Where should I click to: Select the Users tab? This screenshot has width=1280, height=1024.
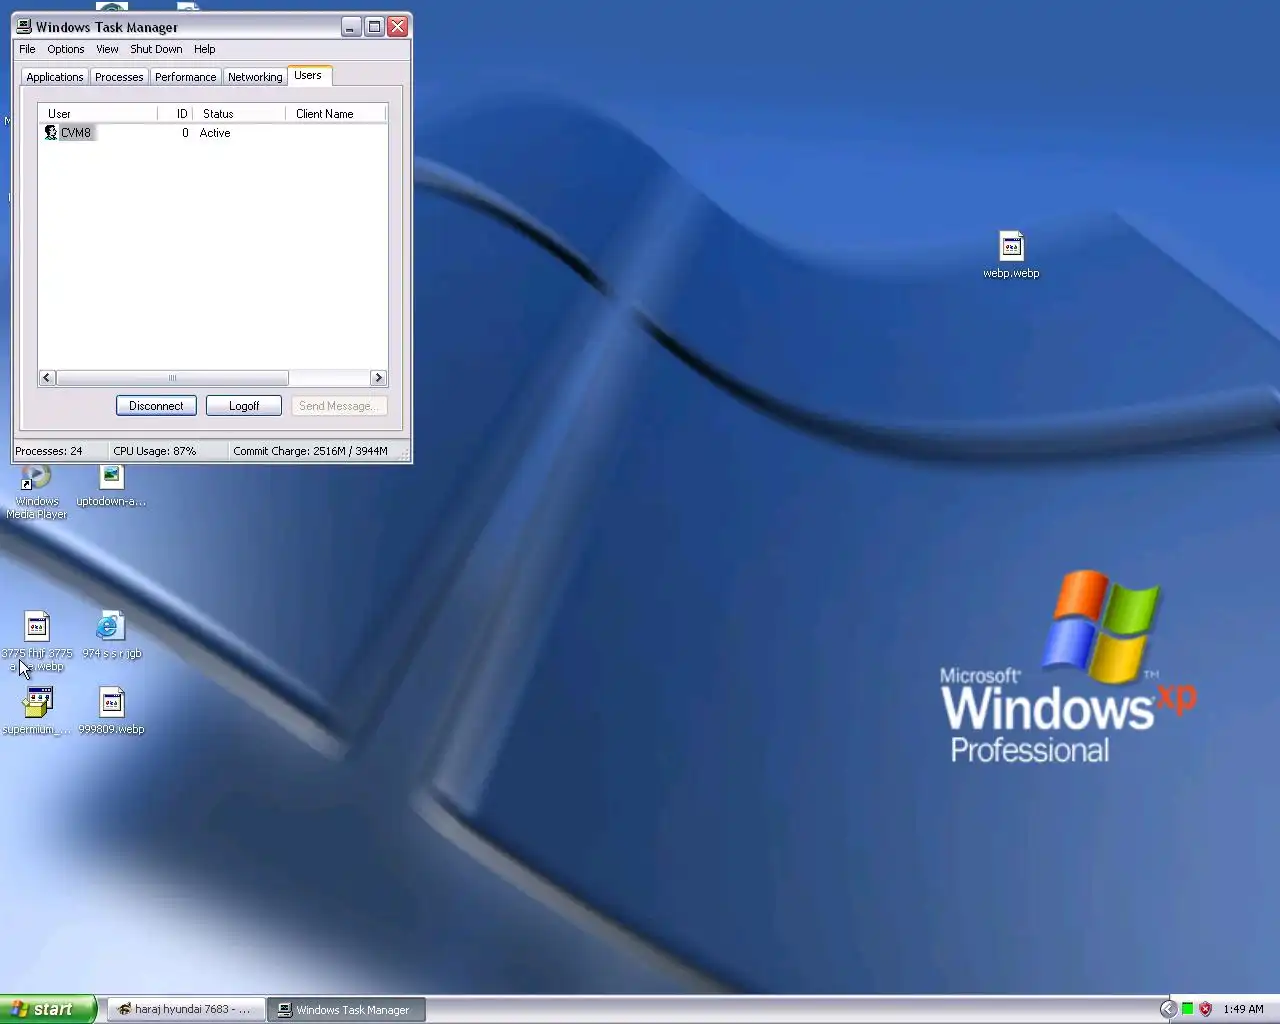pyautogui.click(x=308, y=76)
